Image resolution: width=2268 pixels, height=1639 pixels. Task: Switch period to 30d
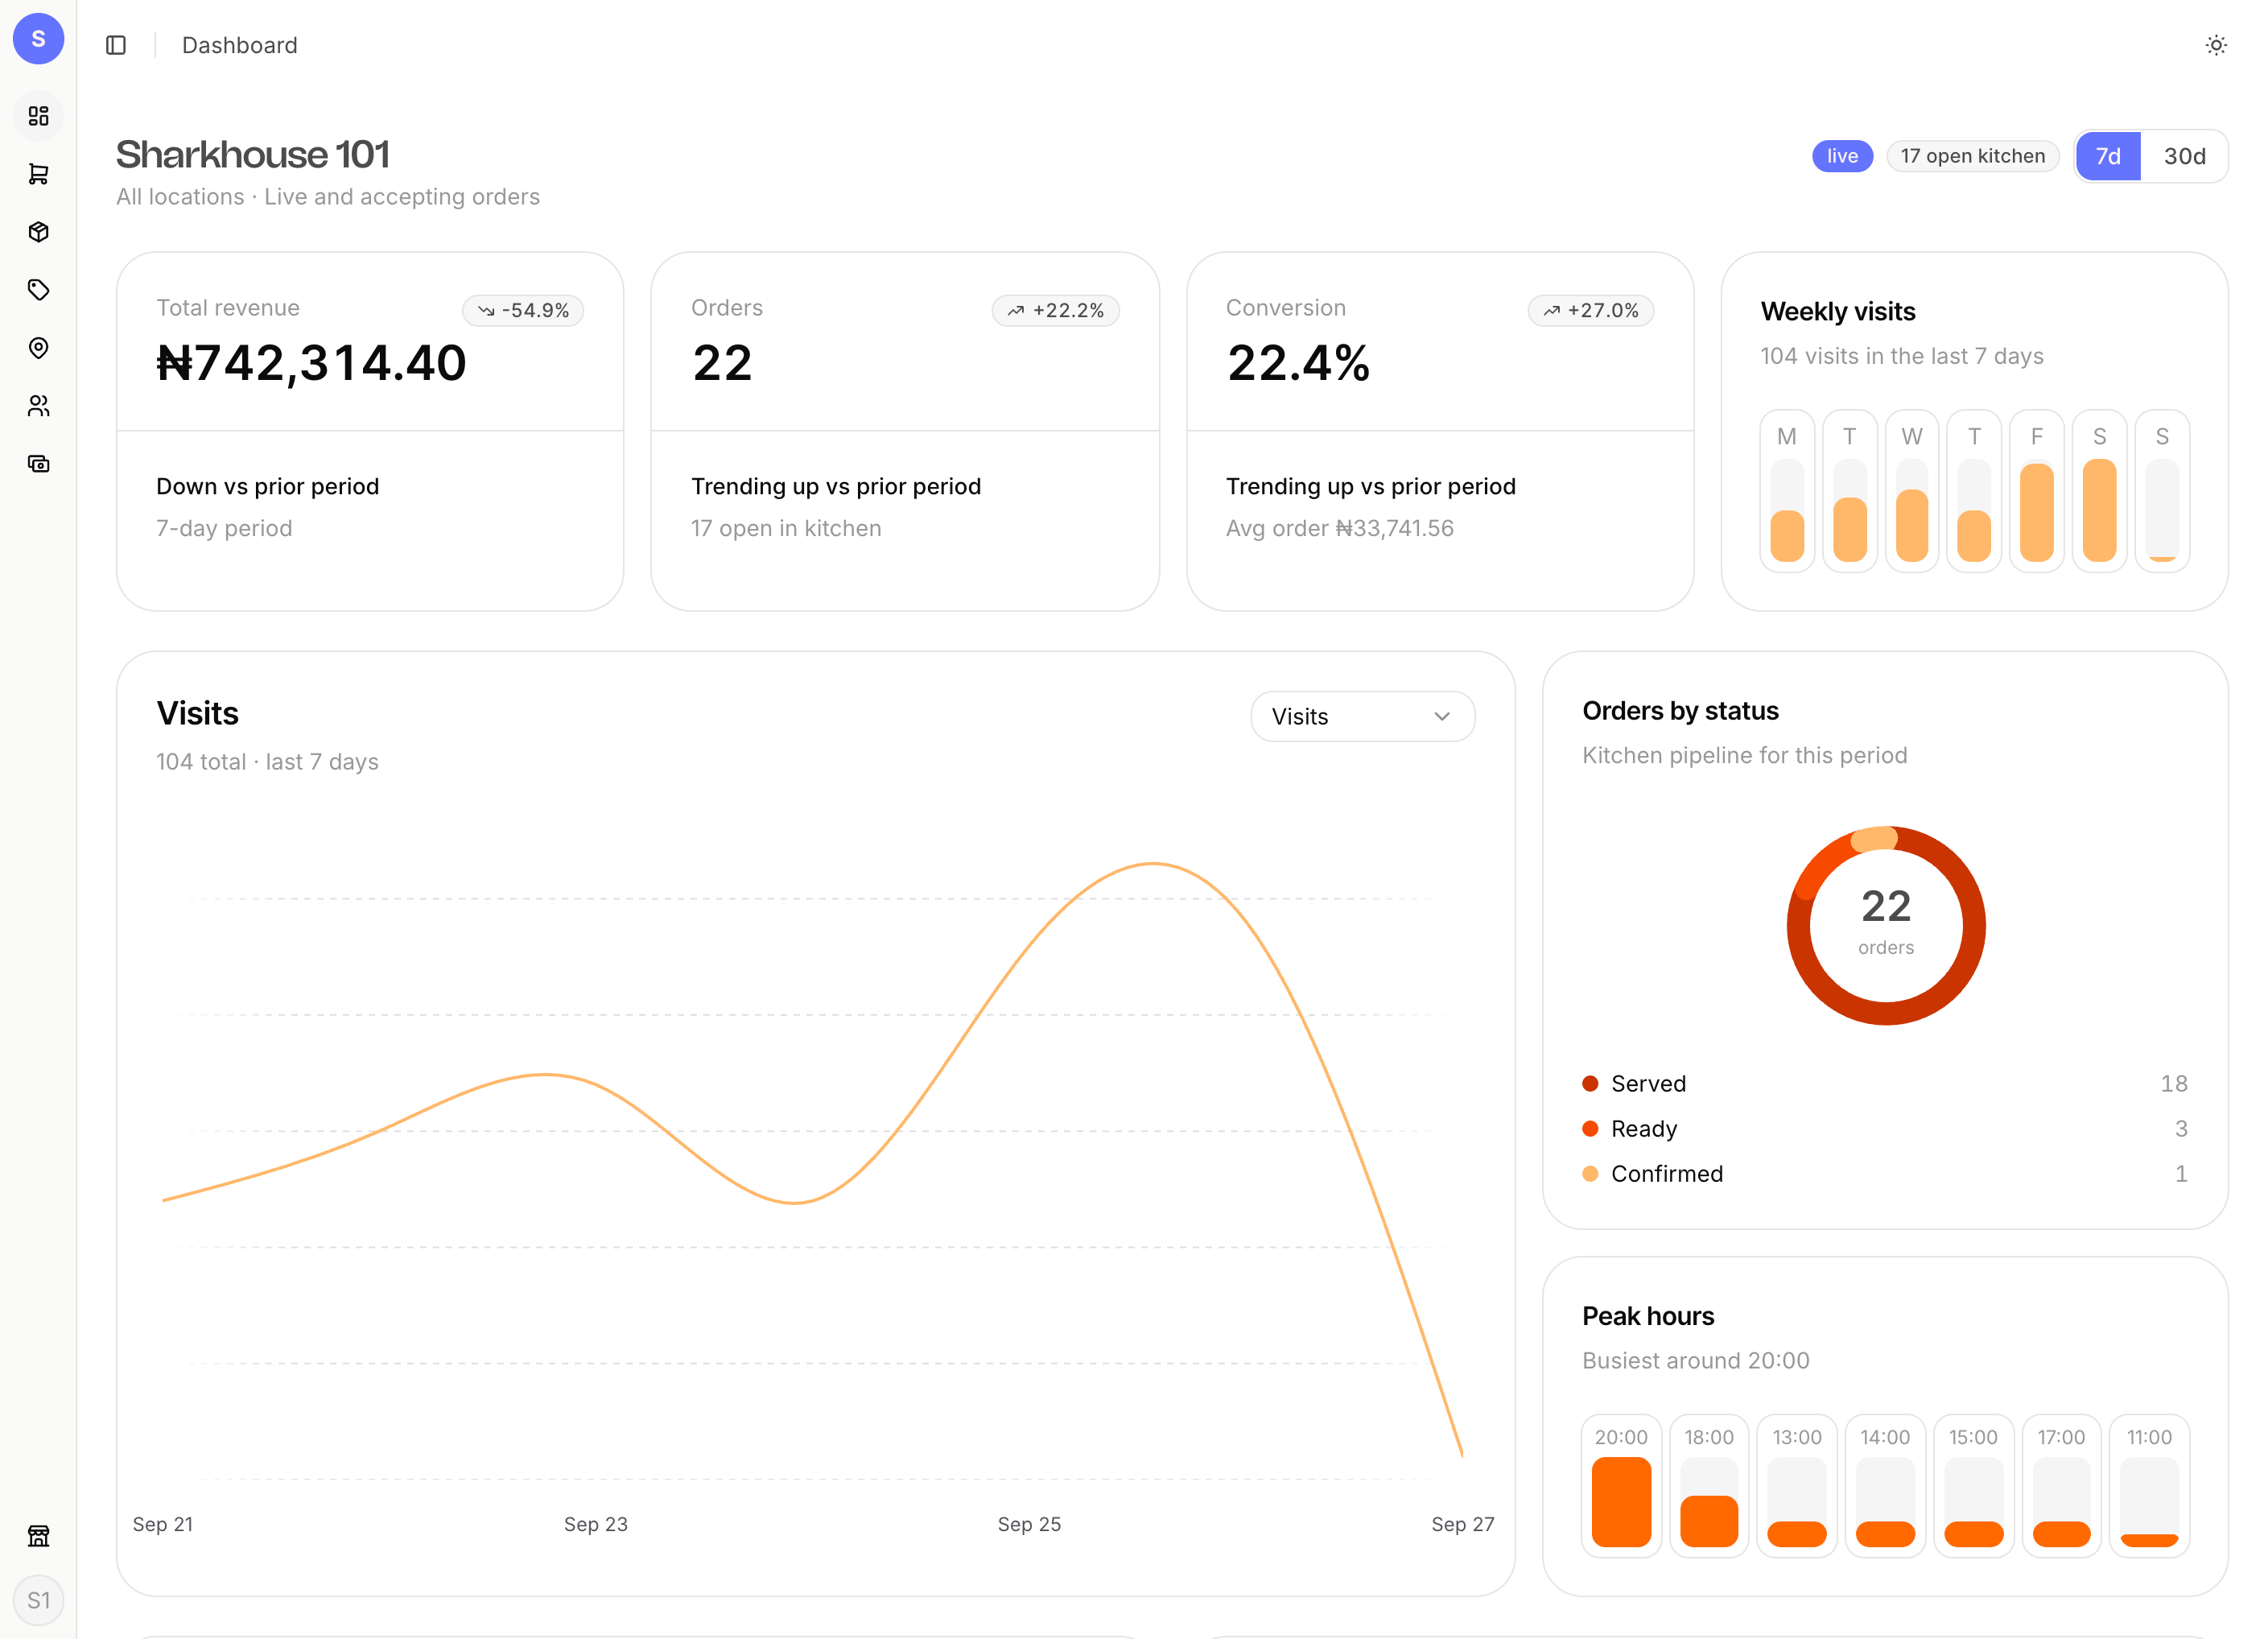(x=2184, y=156)
